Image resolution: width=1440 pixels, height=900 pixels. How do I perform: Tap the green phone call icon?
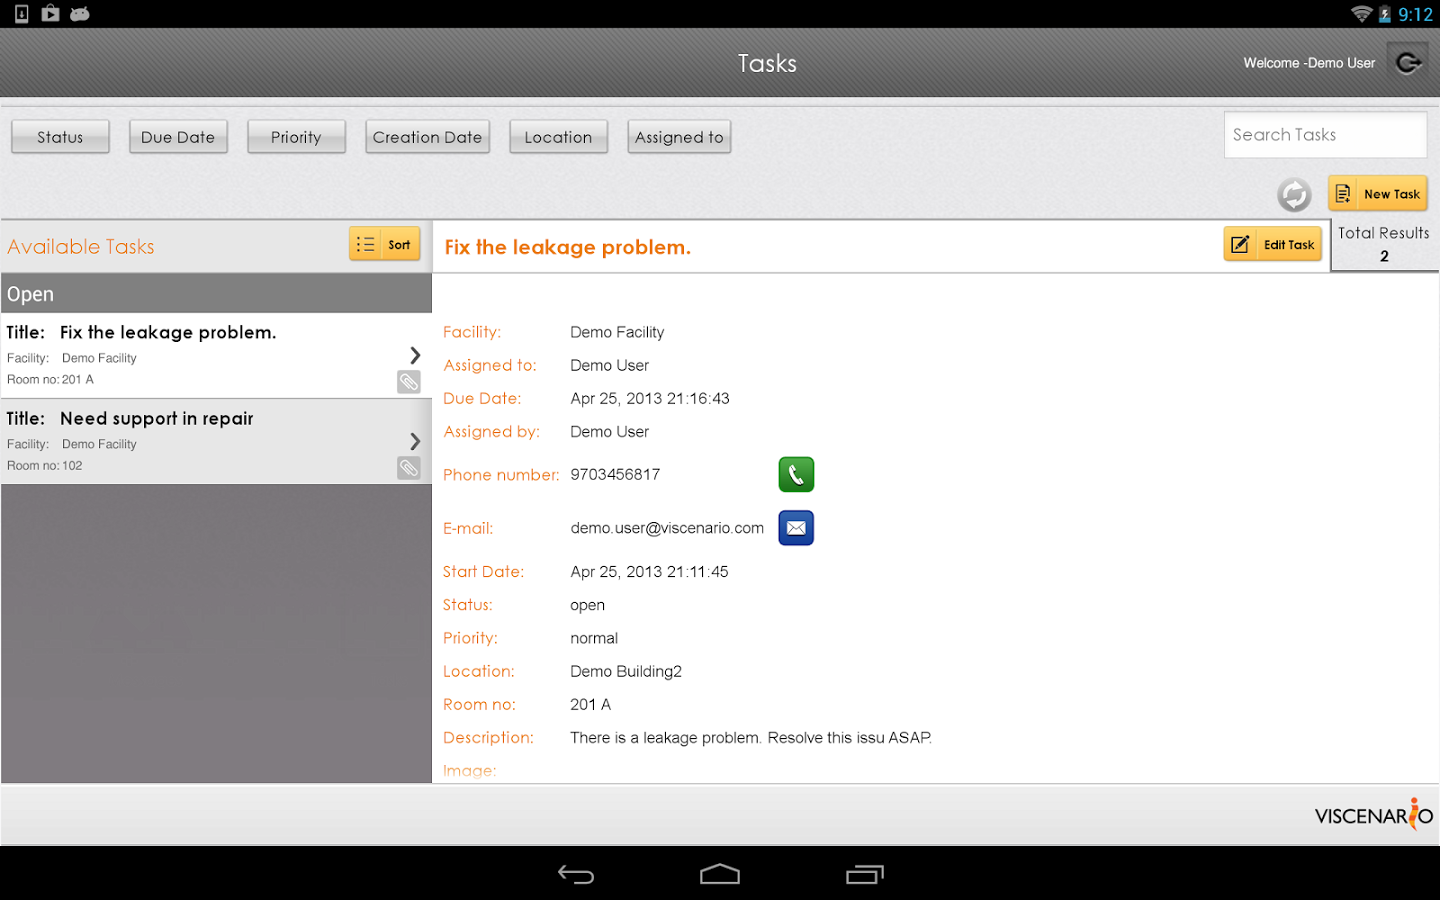point(796,474)
